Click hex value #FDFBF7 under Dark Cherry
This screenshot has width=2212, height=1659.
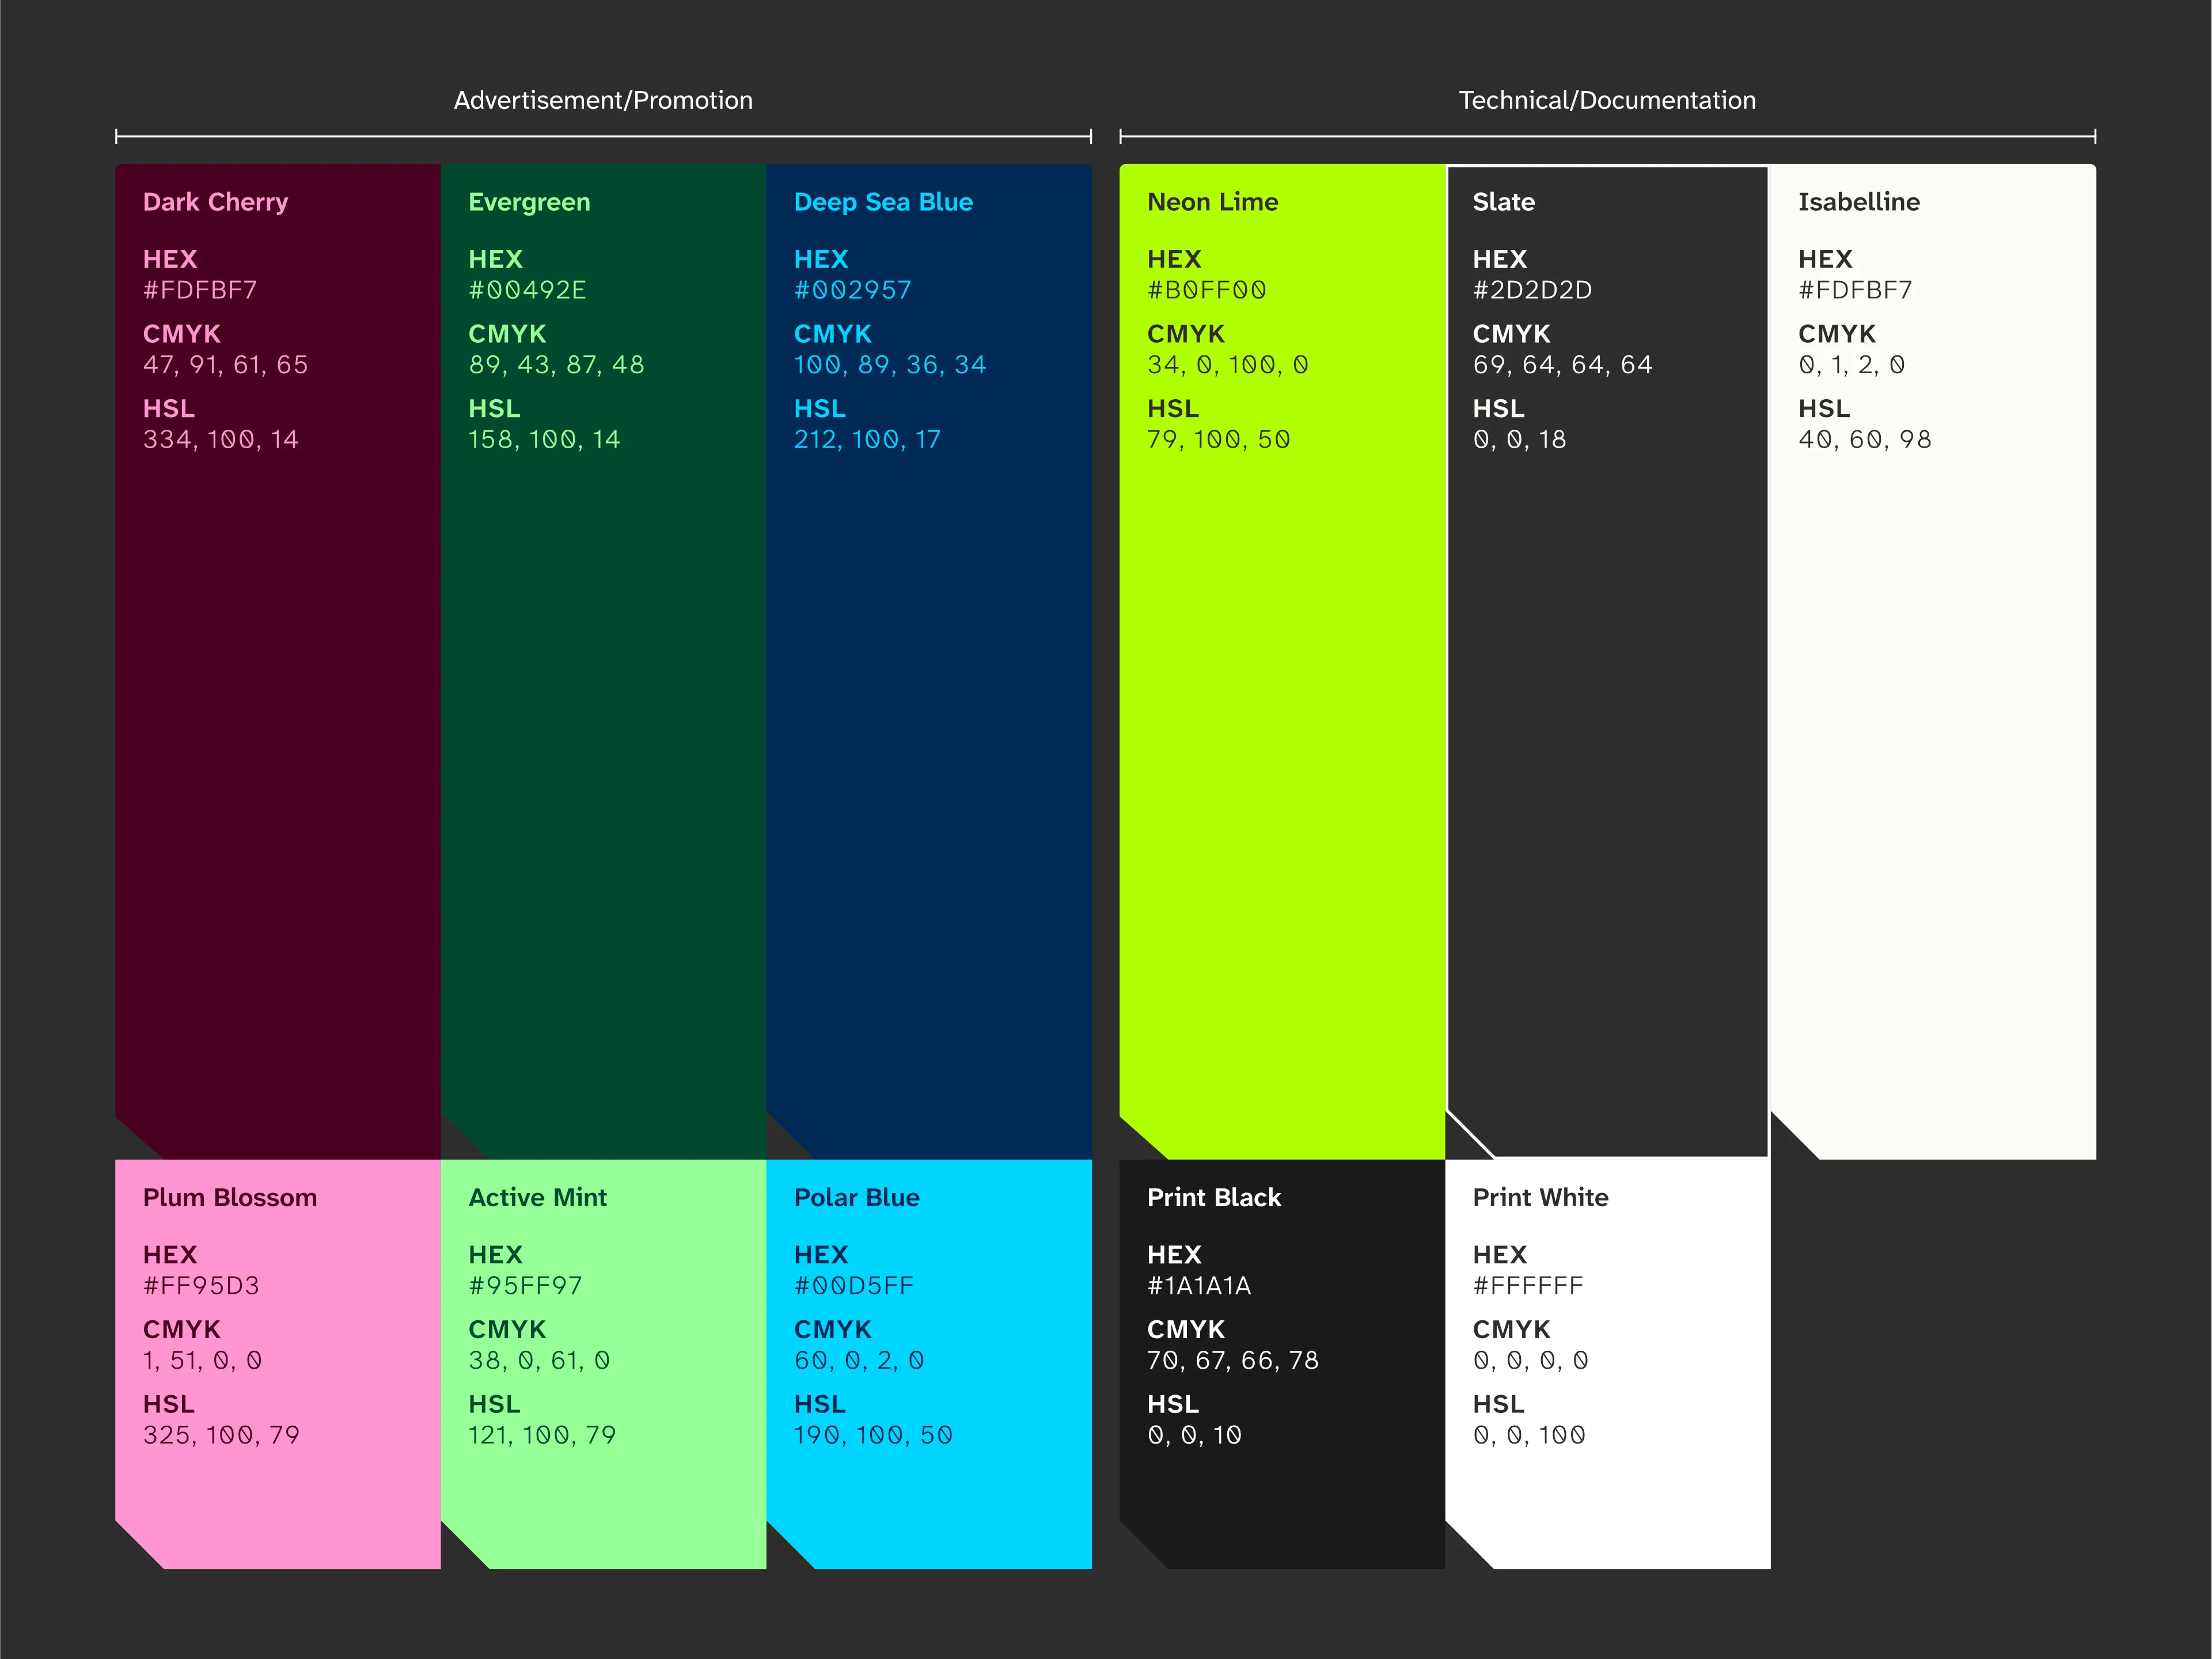coord(200,290)
